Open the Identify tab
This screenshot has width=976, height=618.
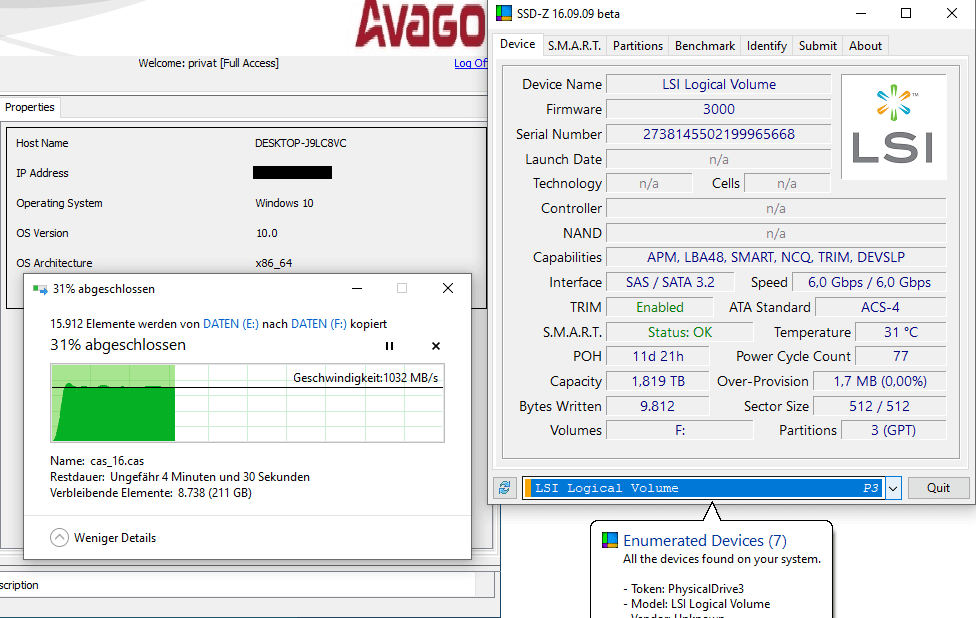(767, 46)
